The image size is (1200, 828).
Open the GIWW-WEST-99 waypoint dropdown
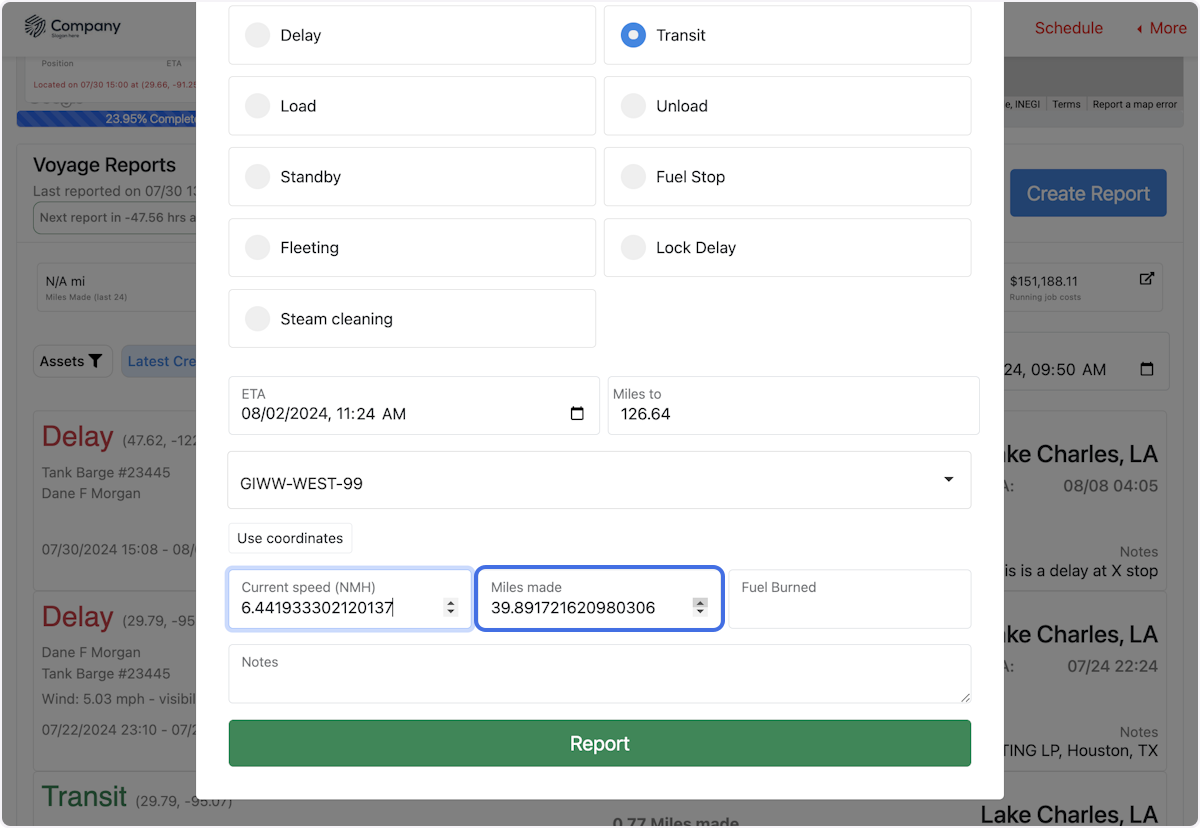click(x=600, y=479)
